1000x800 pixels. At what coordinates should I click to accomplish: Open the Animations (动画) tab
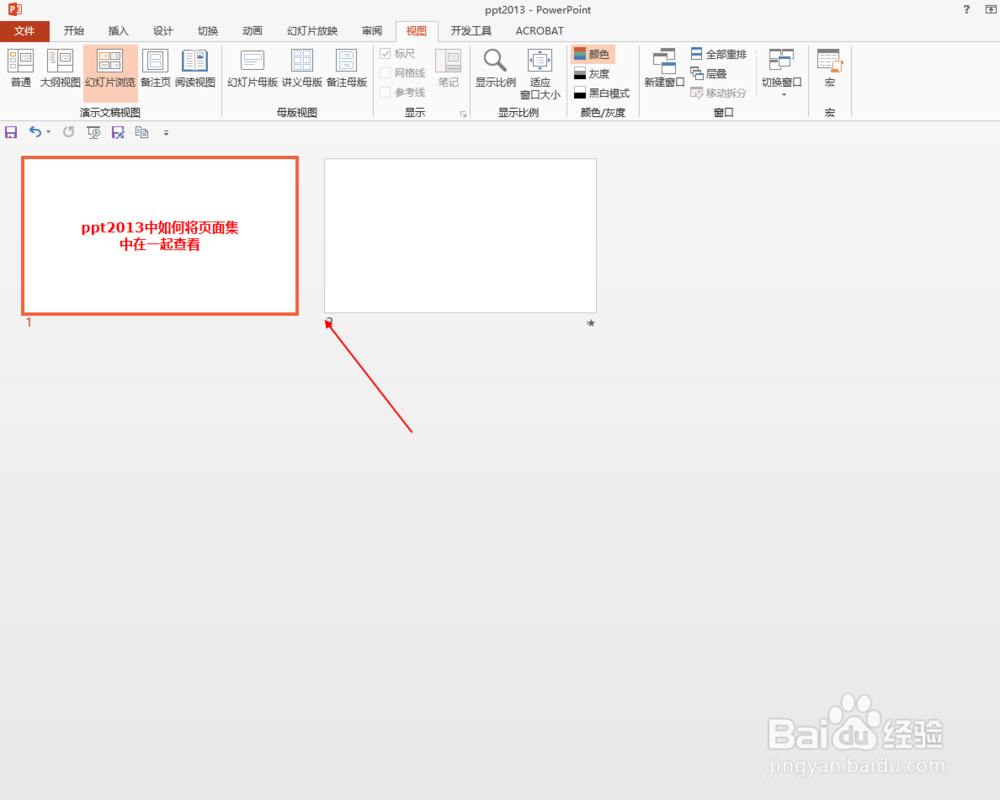253,31
